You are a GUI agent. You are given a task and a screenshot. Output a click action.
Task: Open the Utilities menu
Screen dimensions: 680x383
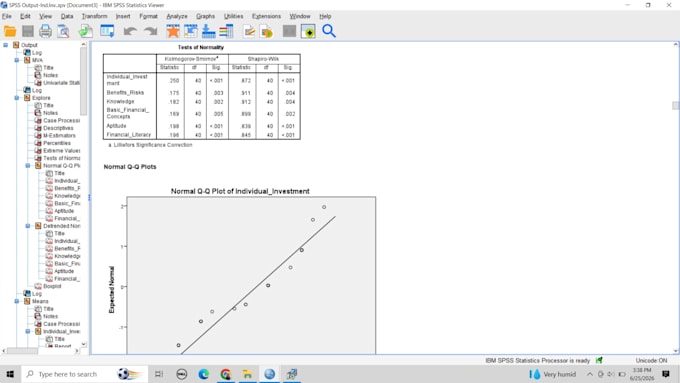[233, 16]
